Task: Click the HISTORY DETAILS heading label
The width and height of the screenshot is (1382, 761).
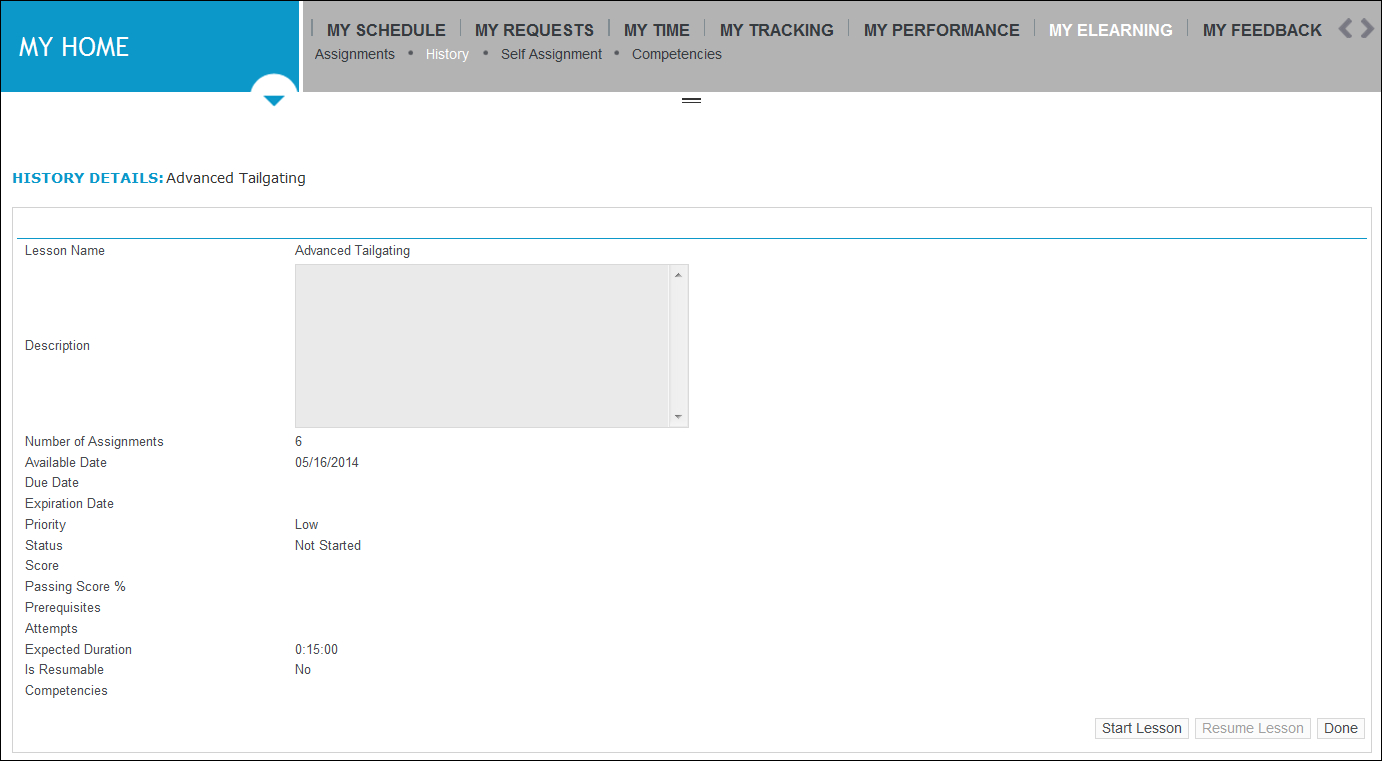Action: click(x=88, y=178)
